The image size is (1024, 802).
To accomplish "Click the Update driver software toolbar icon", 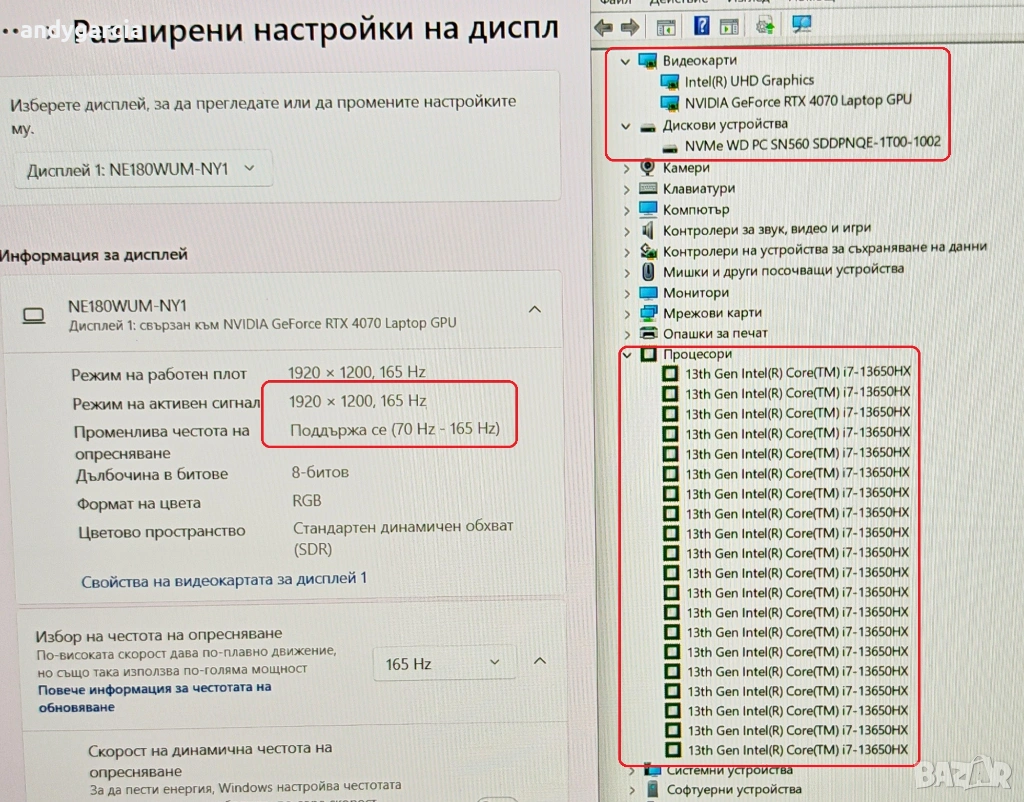I will pyautogui.click(x=765, y=26).
